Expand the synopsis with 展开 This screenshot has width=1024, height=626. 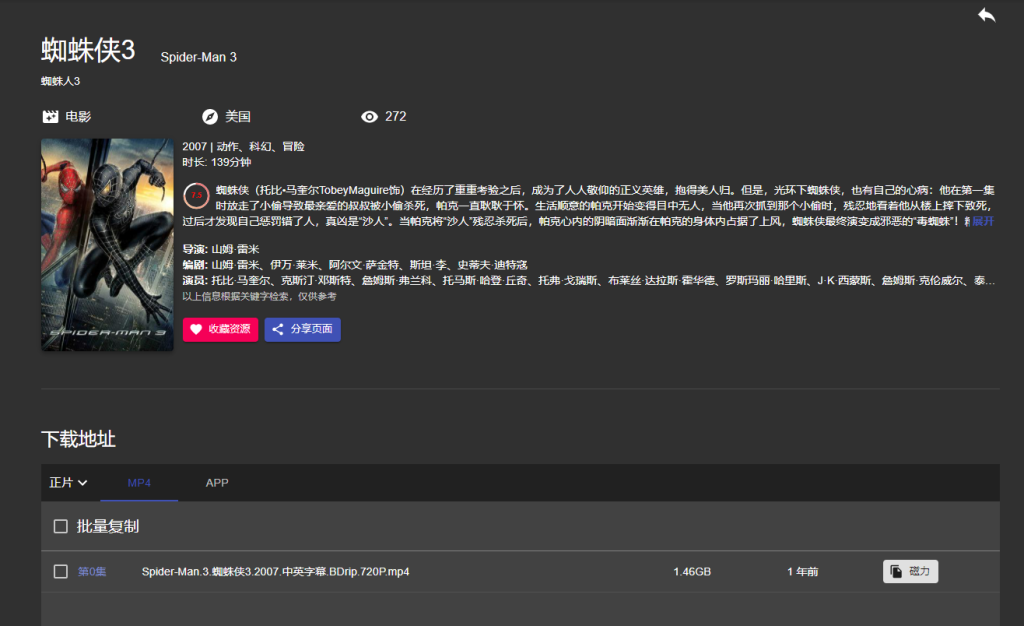click(x=983, y=221)
